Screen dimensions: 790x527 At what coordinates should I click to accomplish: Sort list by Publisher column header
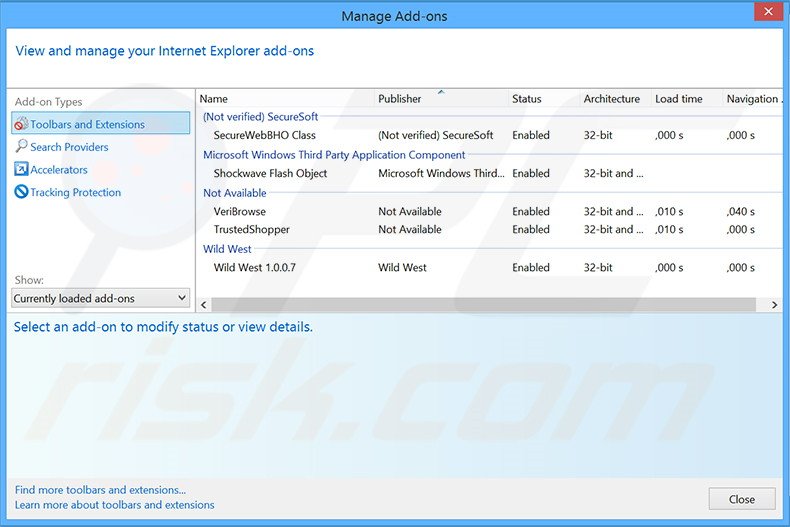[x=442, y=99]
